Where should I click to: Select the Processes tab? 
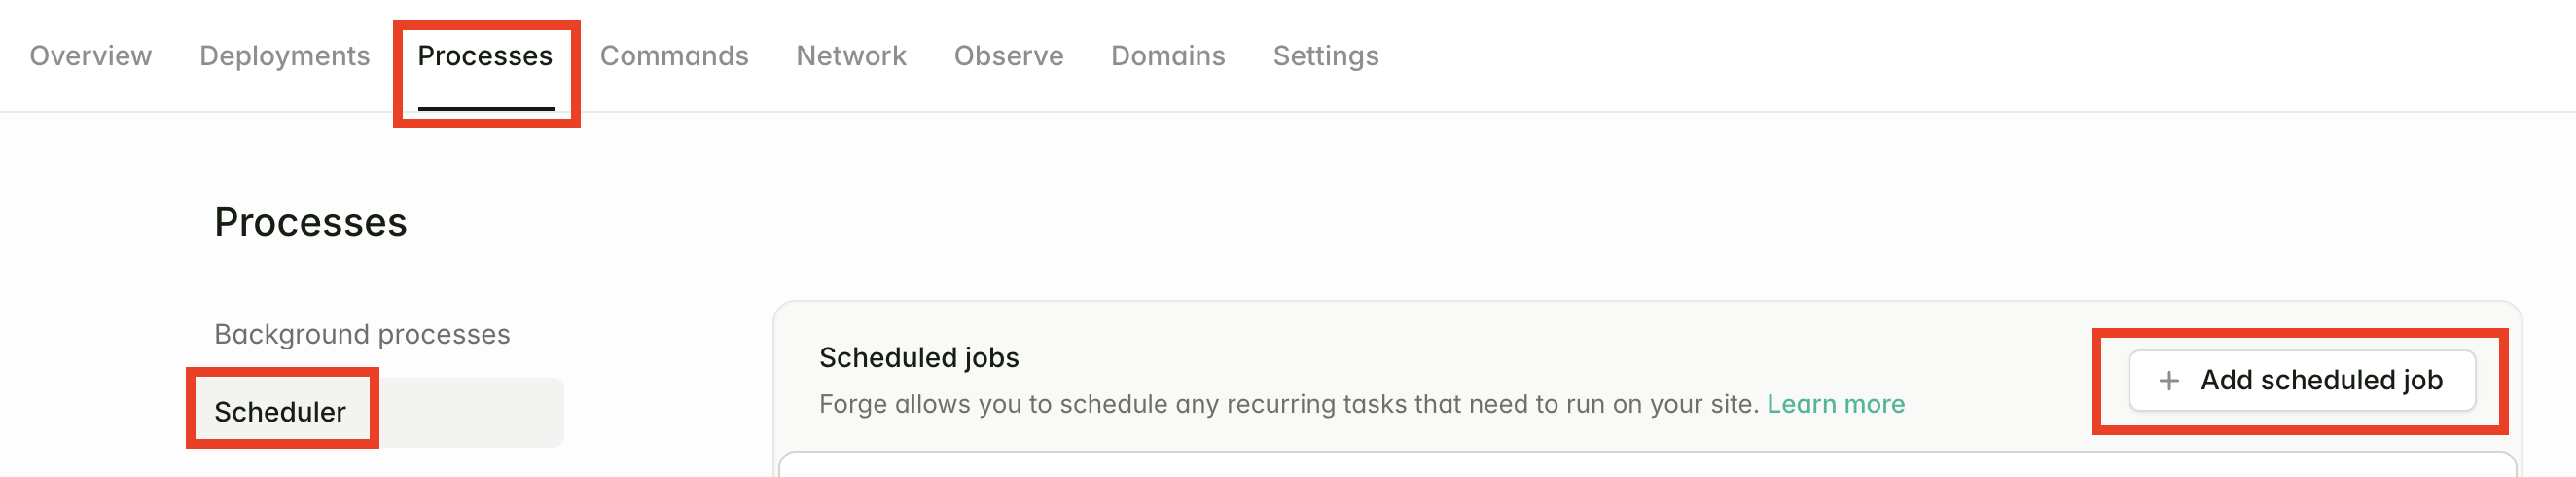tap(485, 56)
